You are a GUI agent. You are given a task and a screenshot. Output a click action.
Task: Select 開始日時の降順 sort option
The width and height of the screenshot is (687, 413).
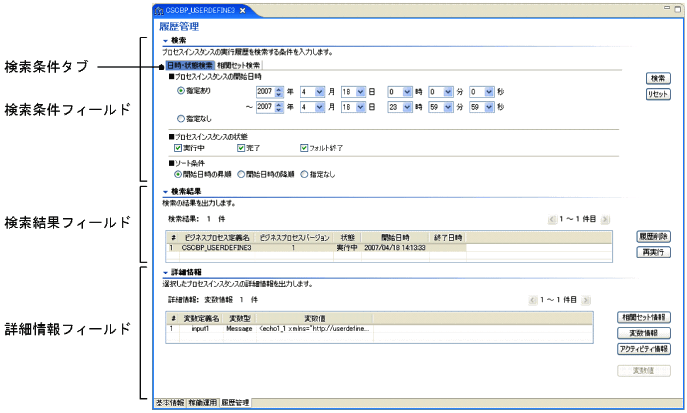point(241,174)
